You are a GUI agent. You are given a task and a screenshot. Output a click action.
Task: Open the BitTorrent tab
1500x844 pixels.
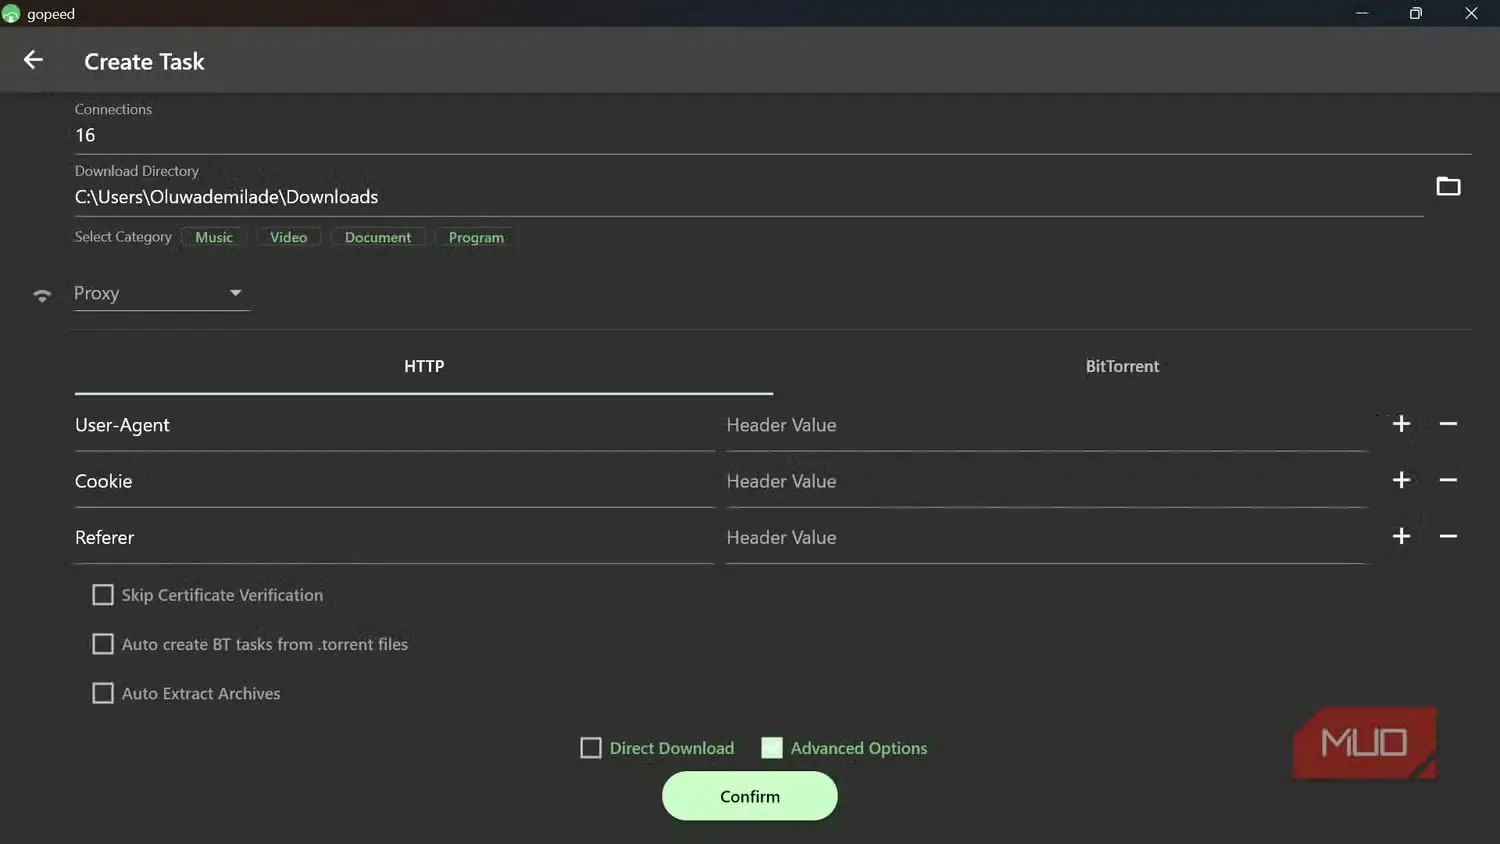[1122, 367]
